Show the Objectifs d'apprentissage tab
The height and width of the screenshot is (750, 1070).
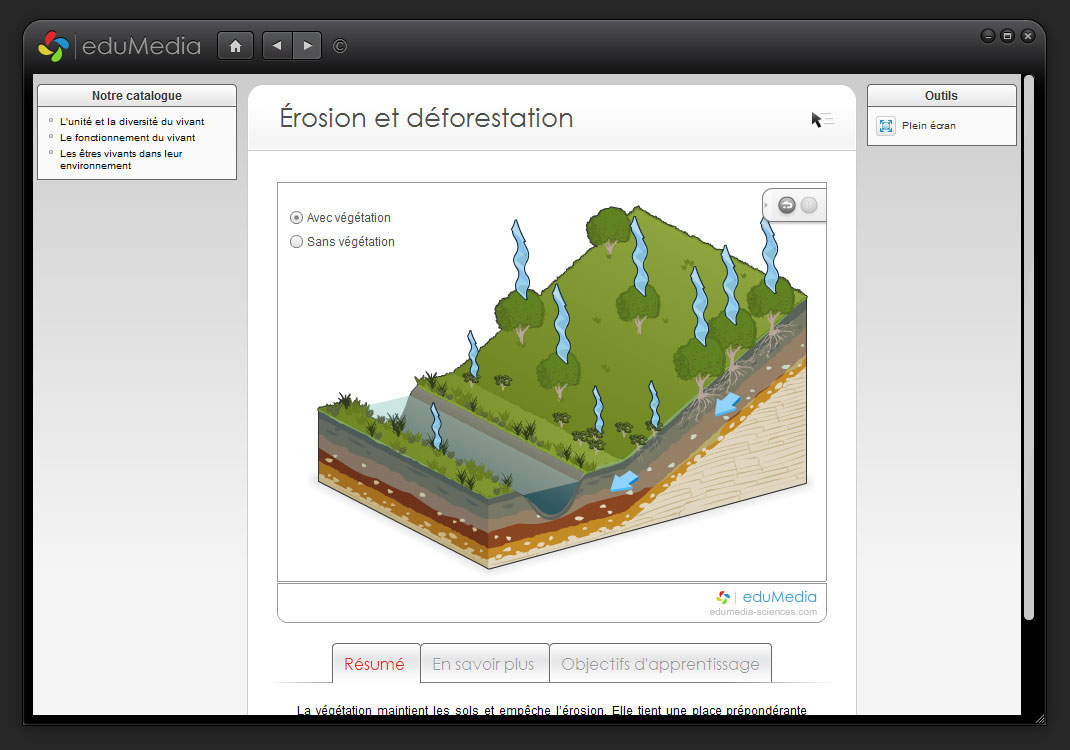660,664
